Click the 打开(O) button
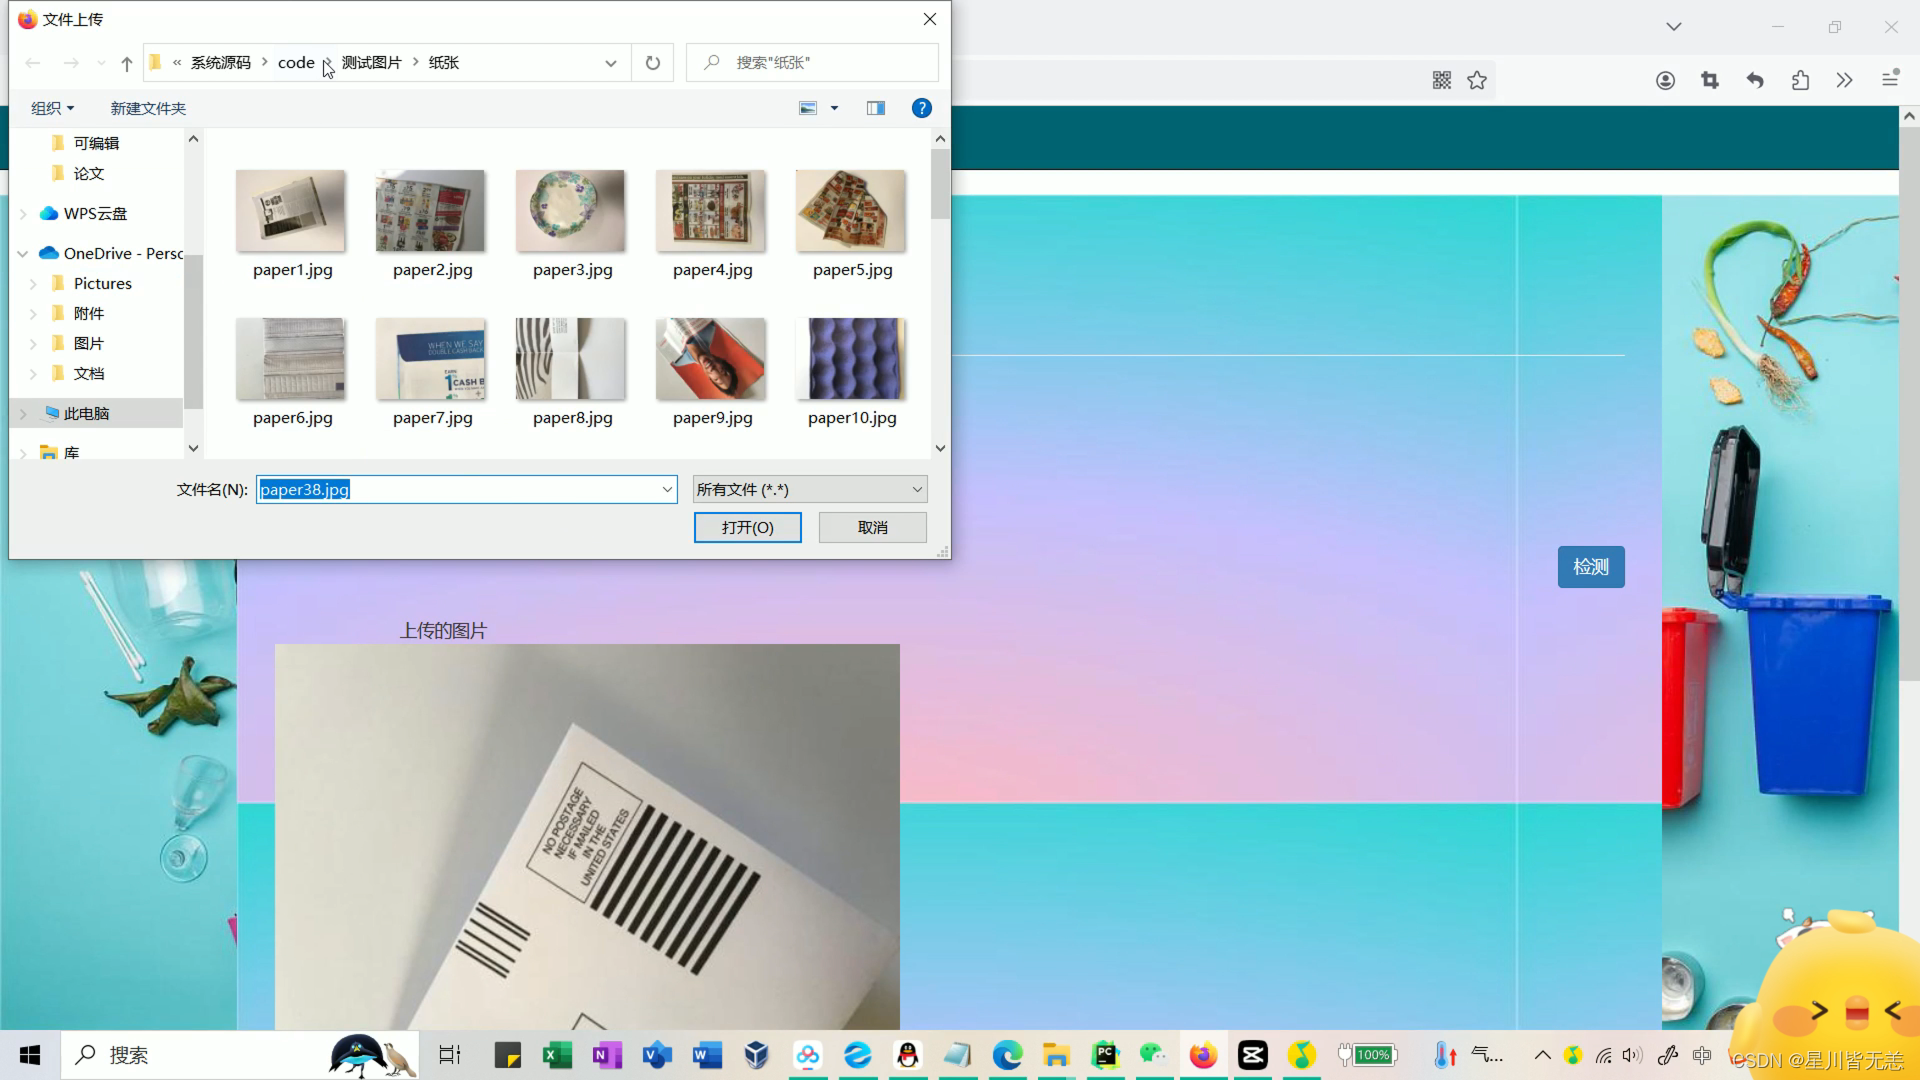 click(x=747, y=527)
